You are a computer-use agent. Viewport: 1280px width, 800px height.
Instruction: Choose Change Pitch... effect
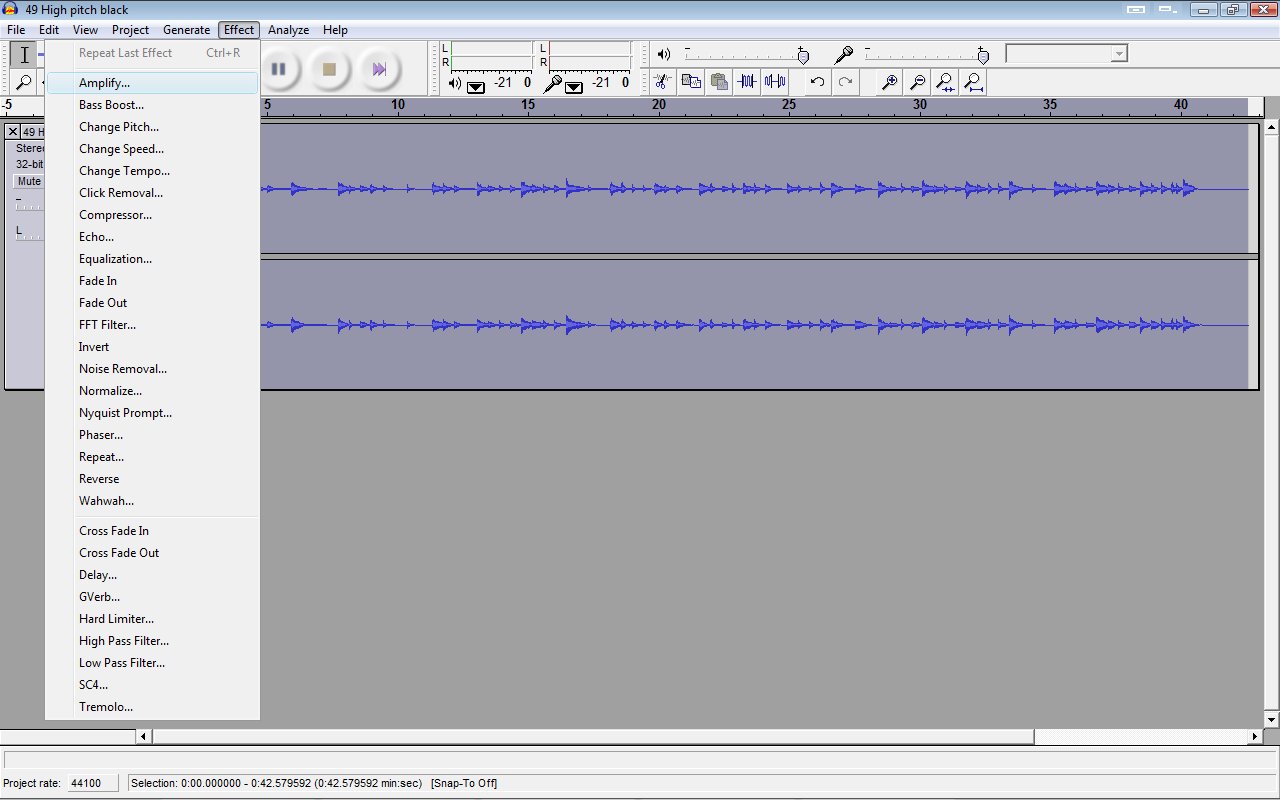point(152,127)
